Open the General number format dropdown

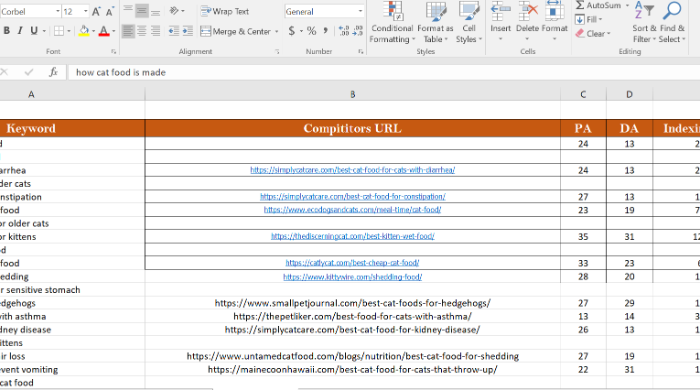(x=360, y=12)
